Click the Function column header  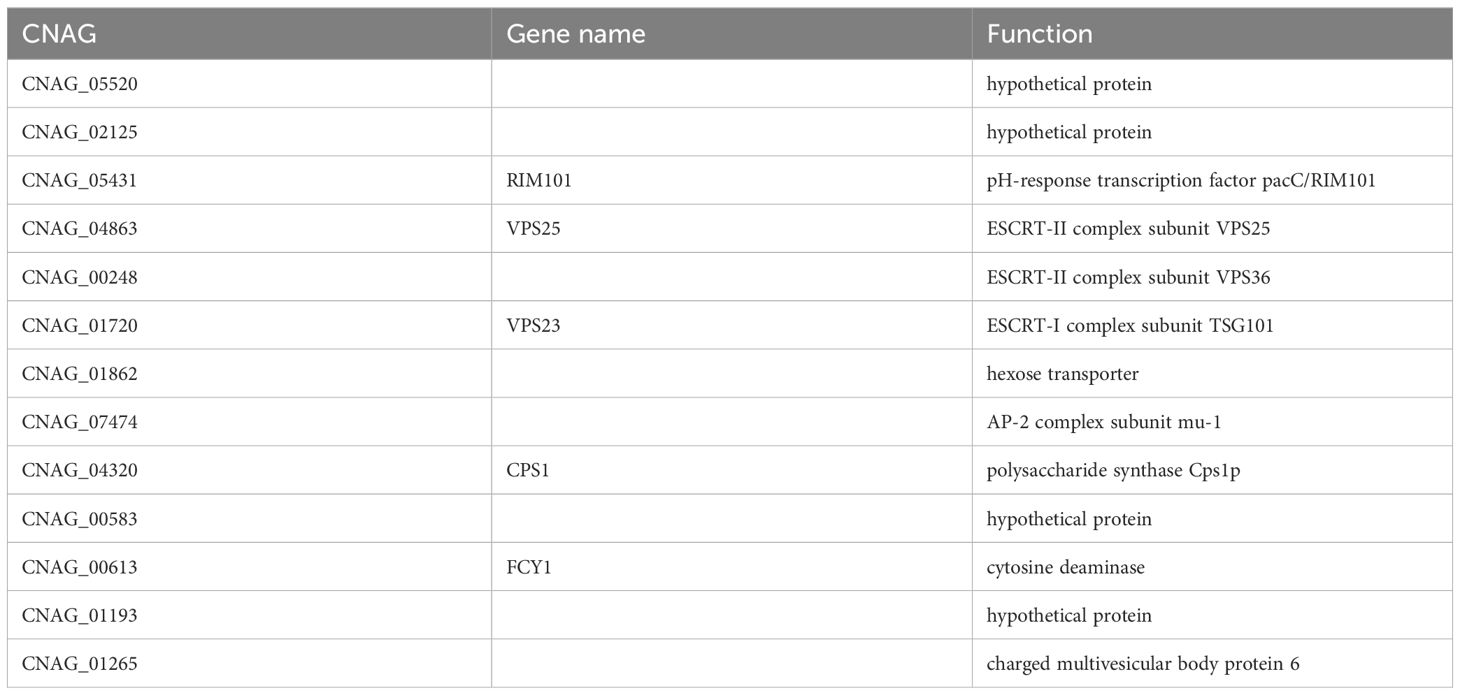1212,33
